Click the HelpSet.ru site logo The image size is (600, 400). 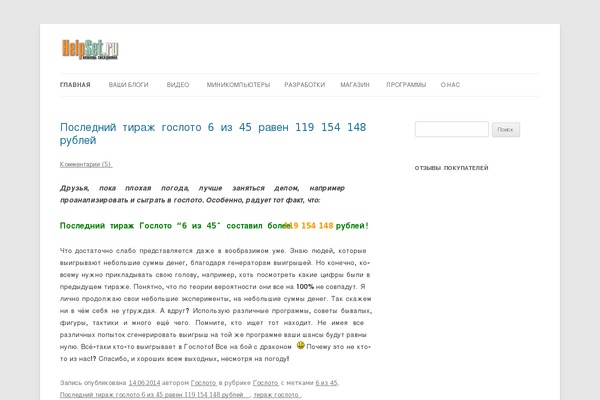point(90,49)
